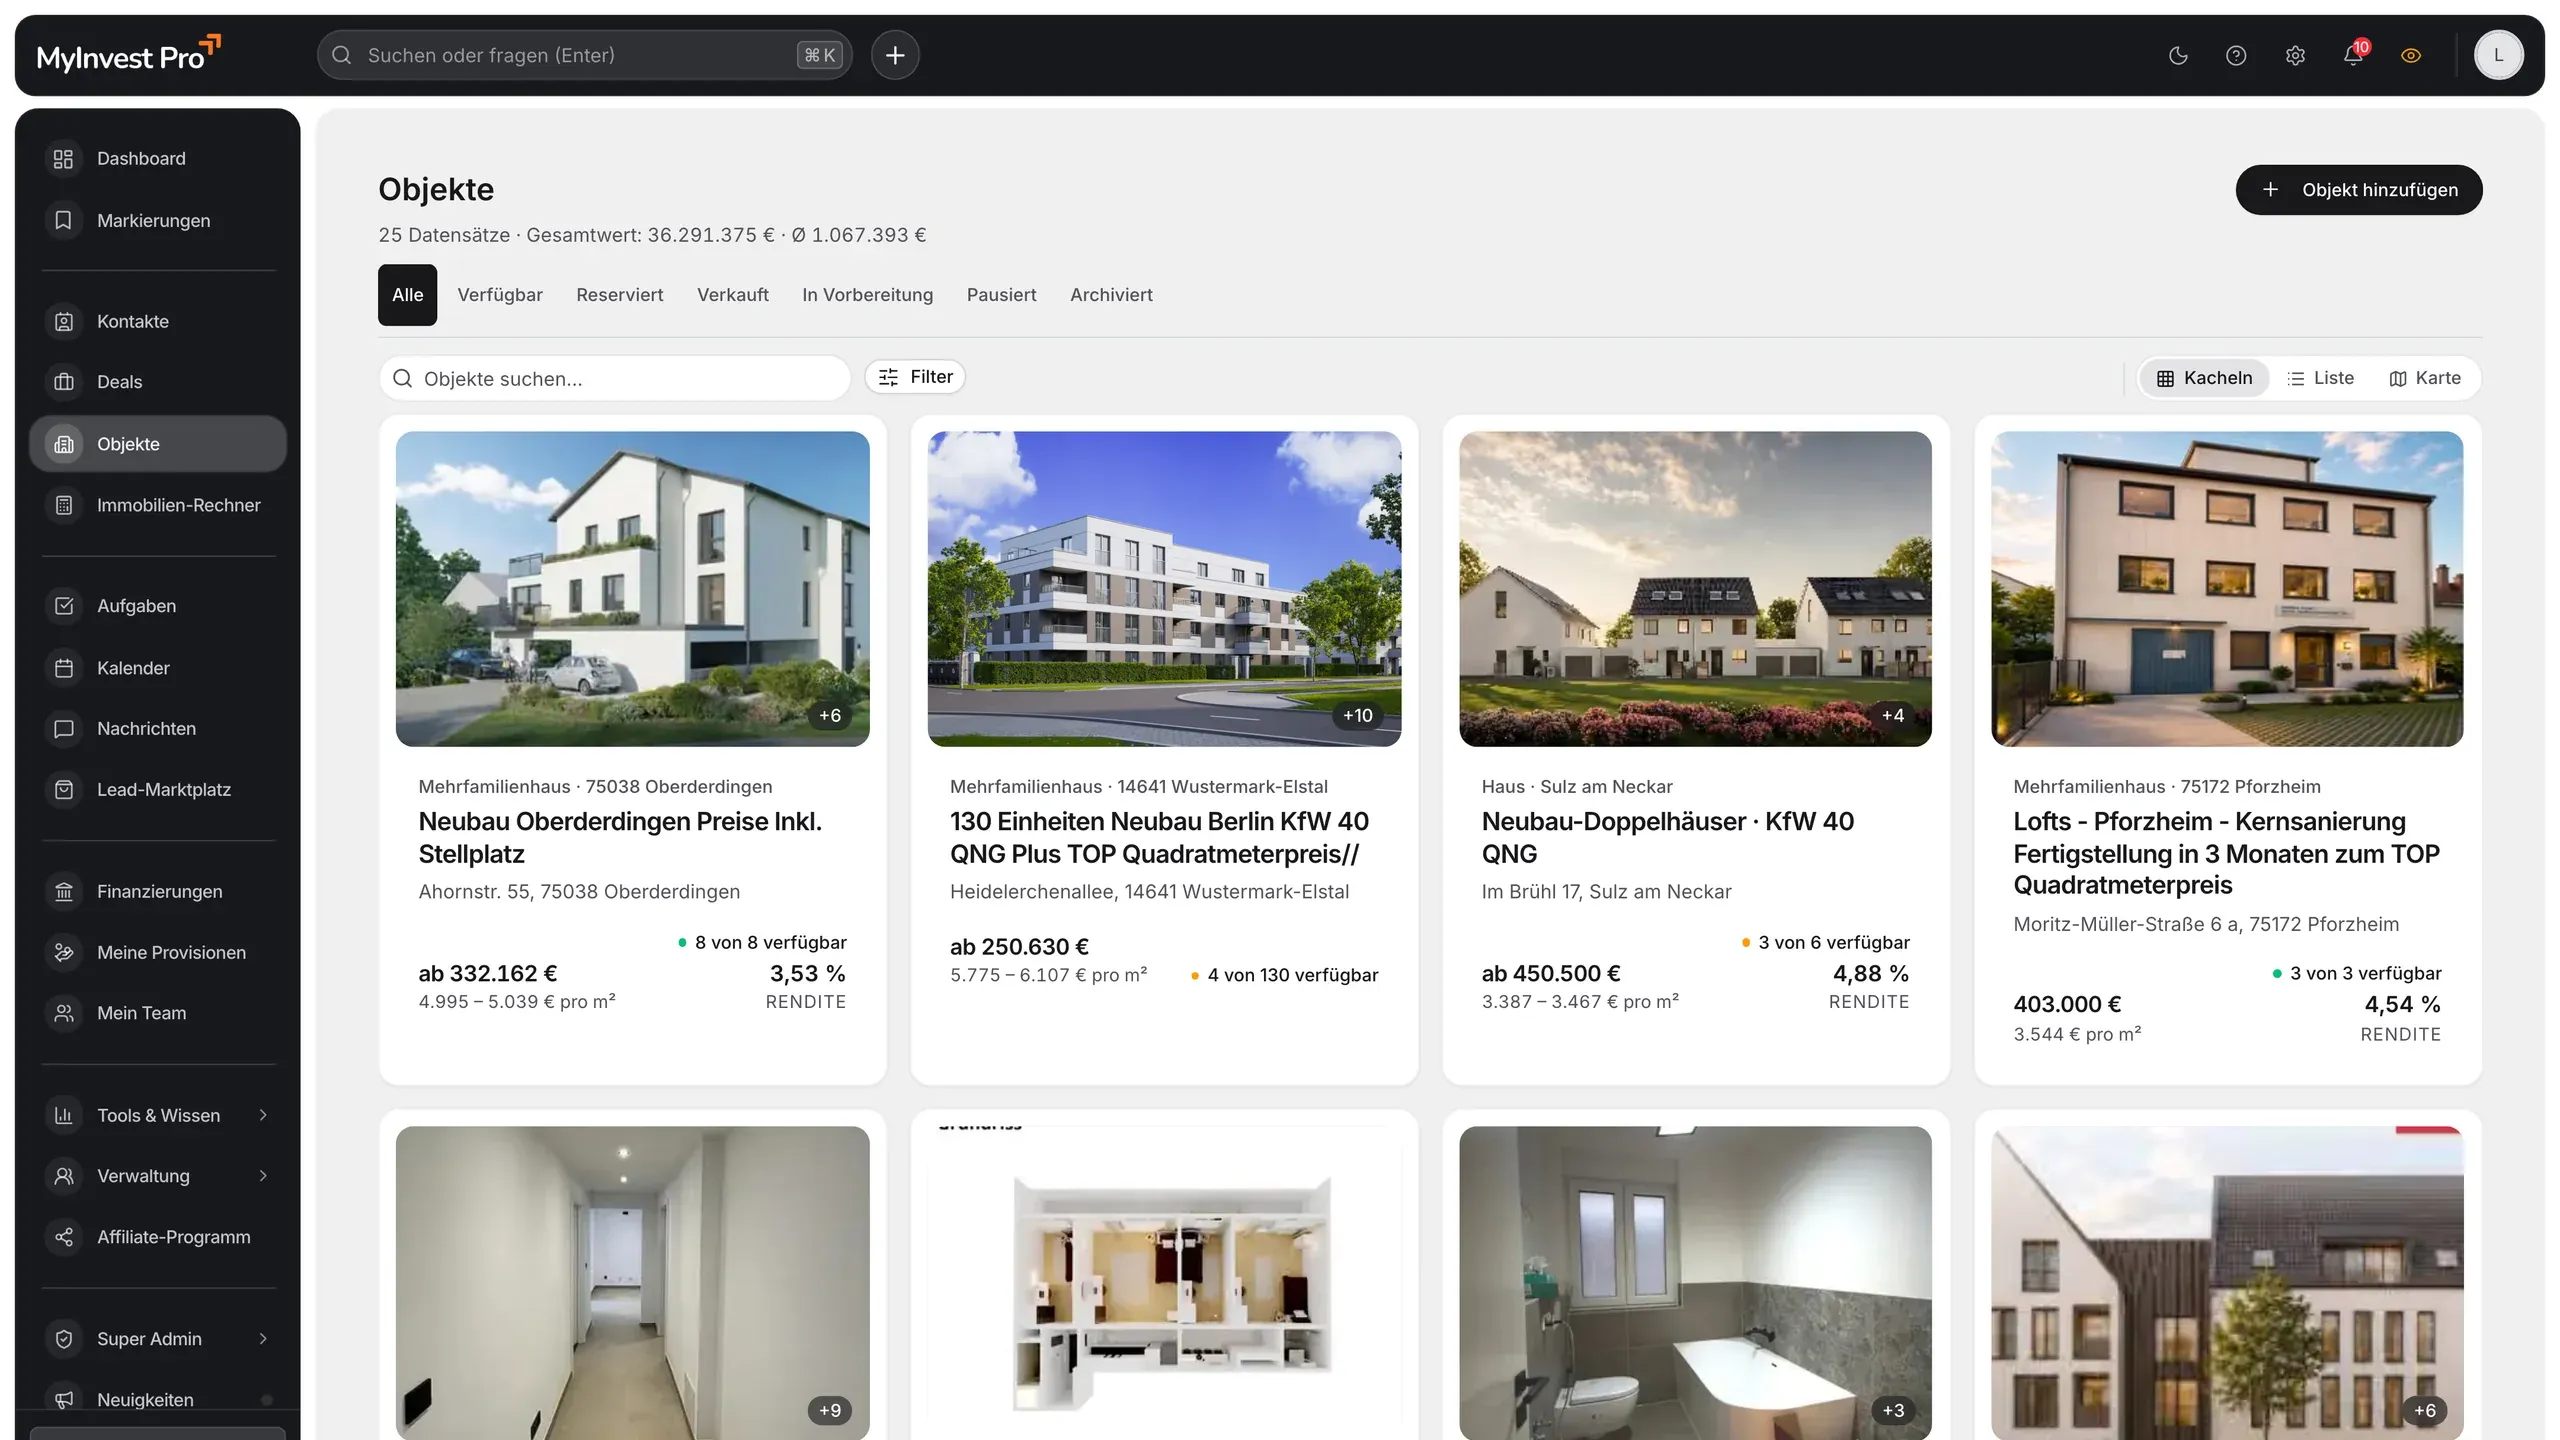Open the Aufgaben checklist icon
The image size is (2560, 1440).
click(x=64, y=606)
